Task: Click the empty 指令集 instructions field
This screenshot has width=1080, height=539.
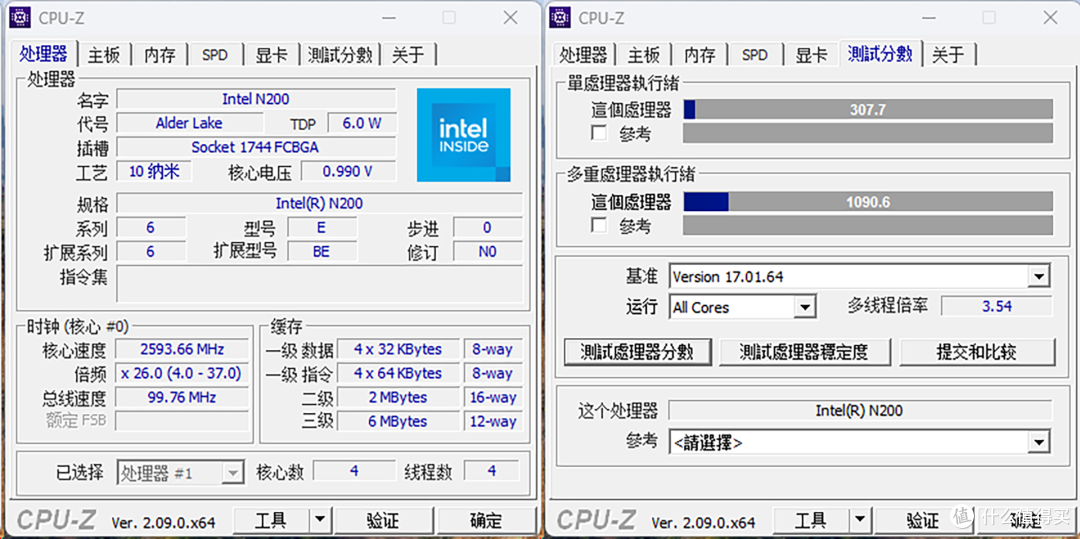Action: 320,284
